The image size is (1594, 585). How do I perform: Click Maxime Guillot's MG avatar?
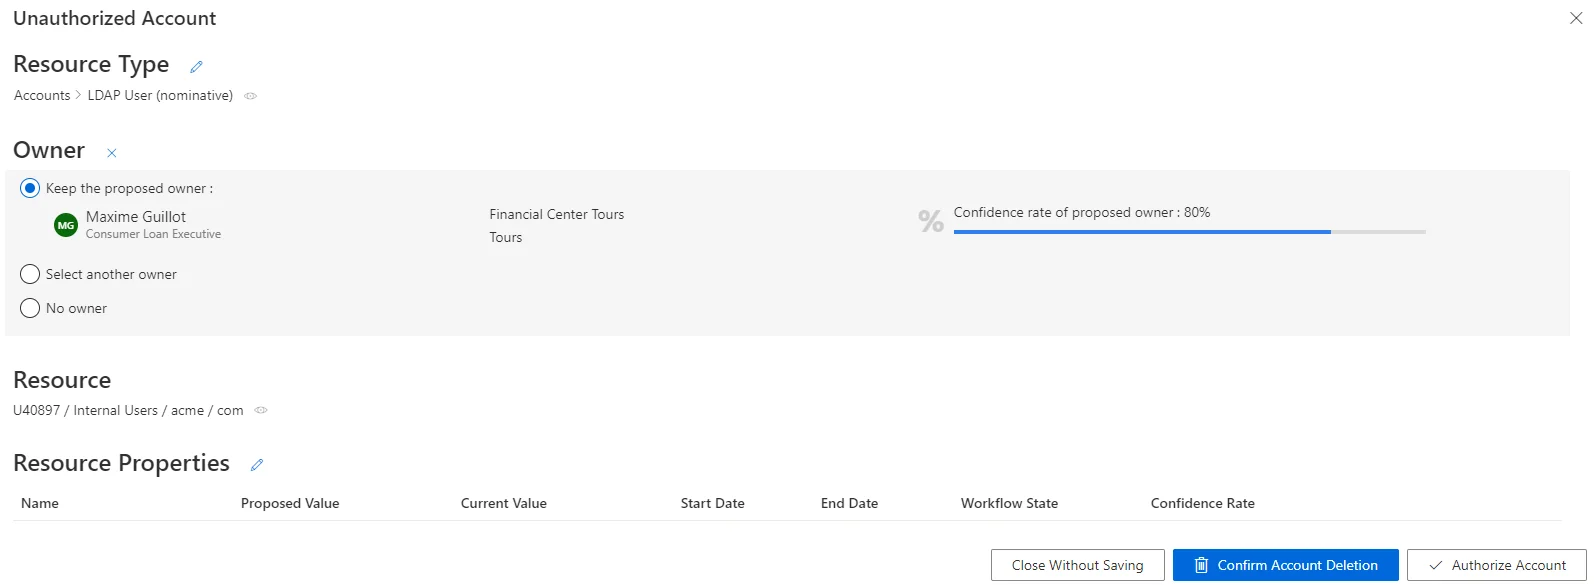point(66,225)
